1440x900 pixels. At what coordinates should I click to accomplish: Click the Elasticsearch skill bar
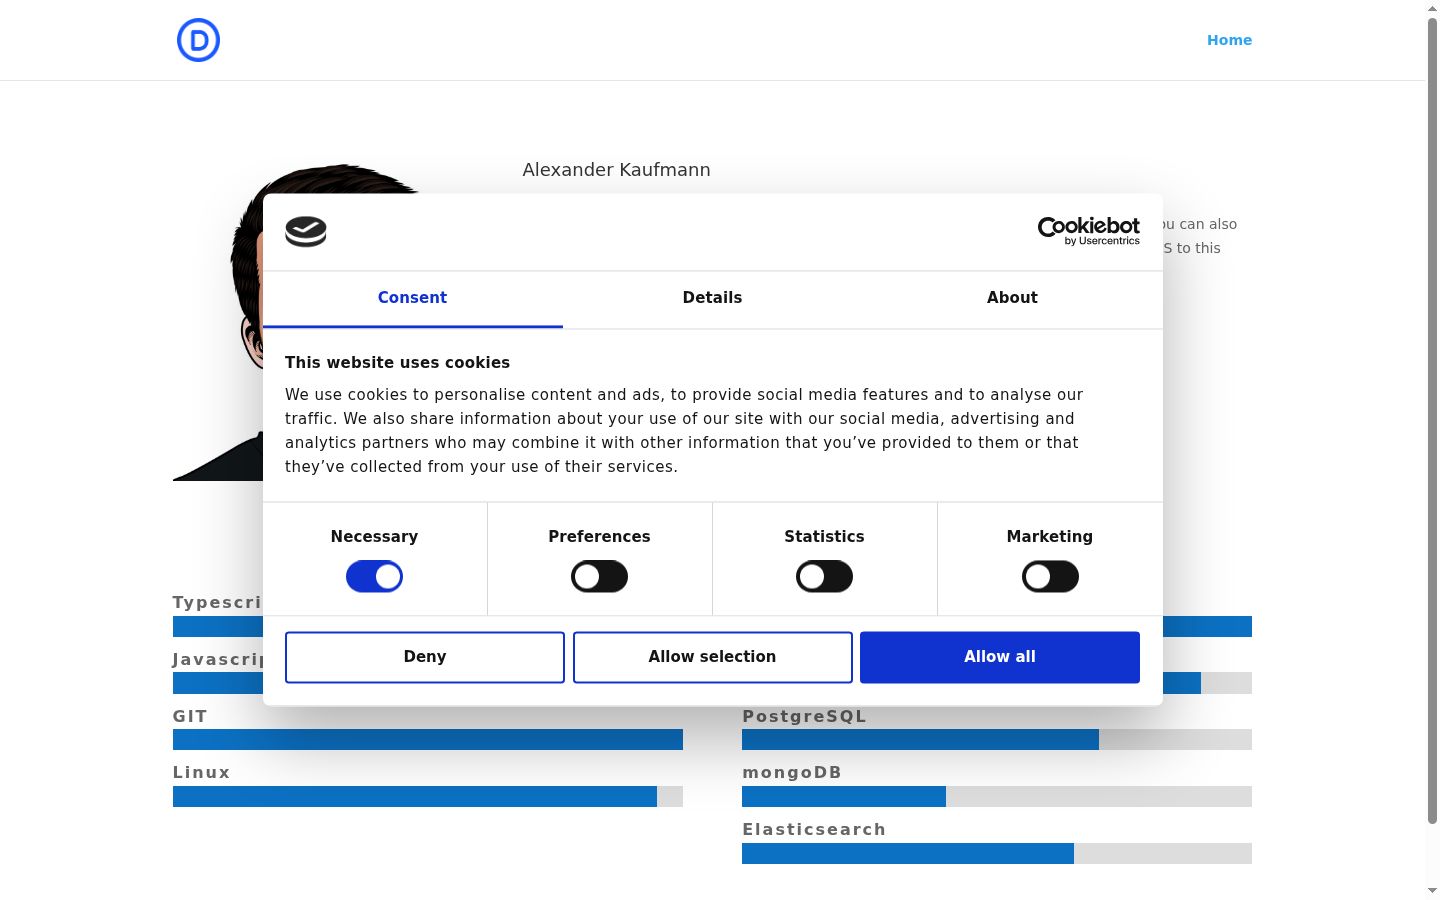click(x=997, y=853)
